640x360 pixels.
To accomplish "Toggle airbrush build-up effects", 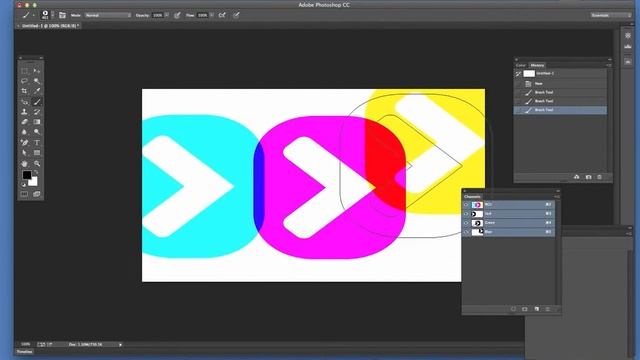I will point(222,15).
